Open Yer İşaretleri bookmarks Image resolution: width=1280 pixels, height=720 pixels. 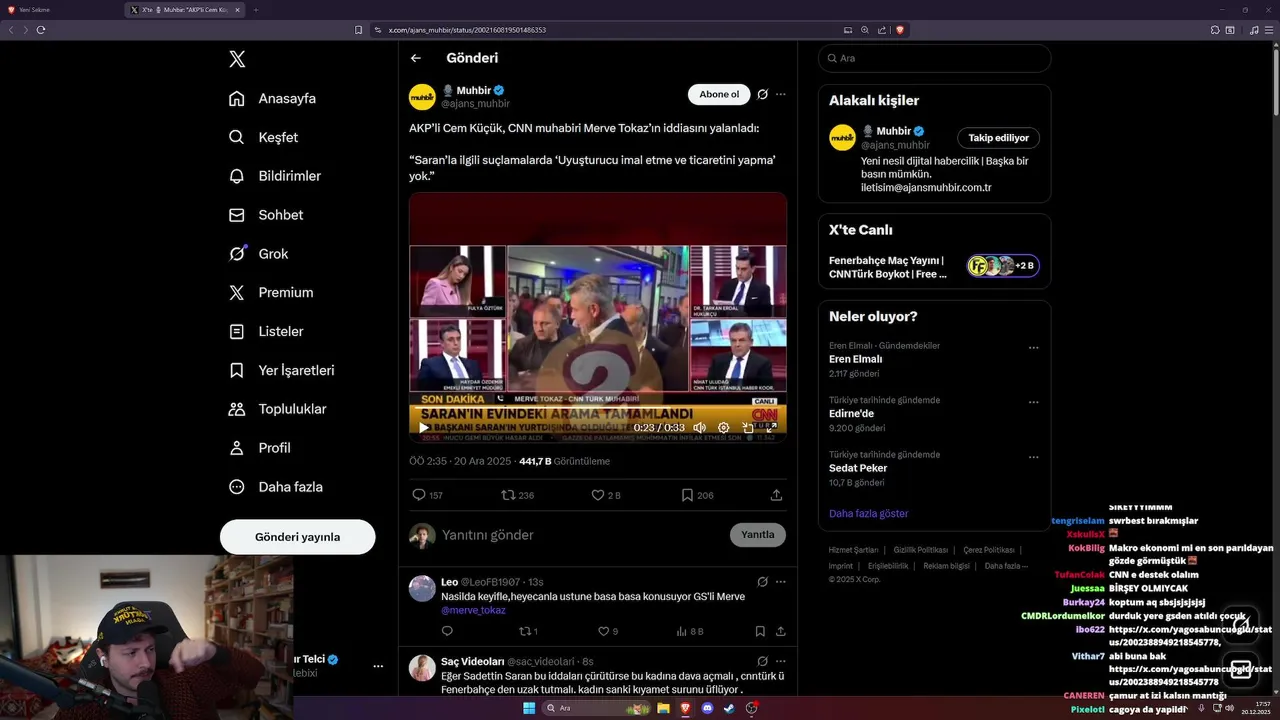tap(281, 370)
